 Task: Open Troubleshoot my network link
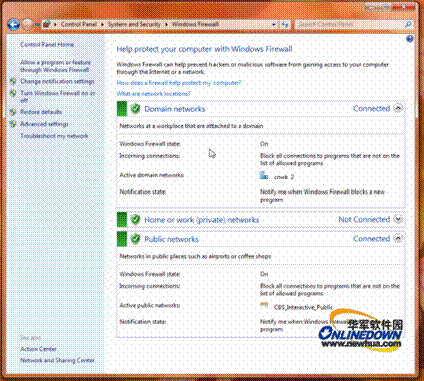pyautogui.click(x=54, y=136)
